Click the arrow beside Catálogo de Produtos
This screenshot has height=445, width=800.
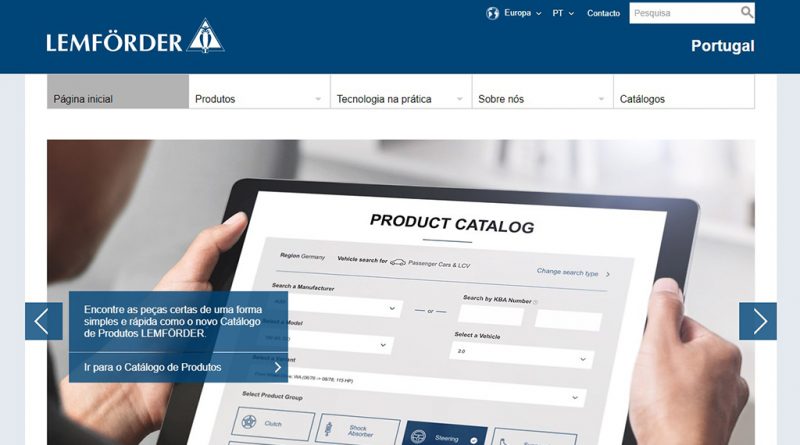tap(279, 367)
